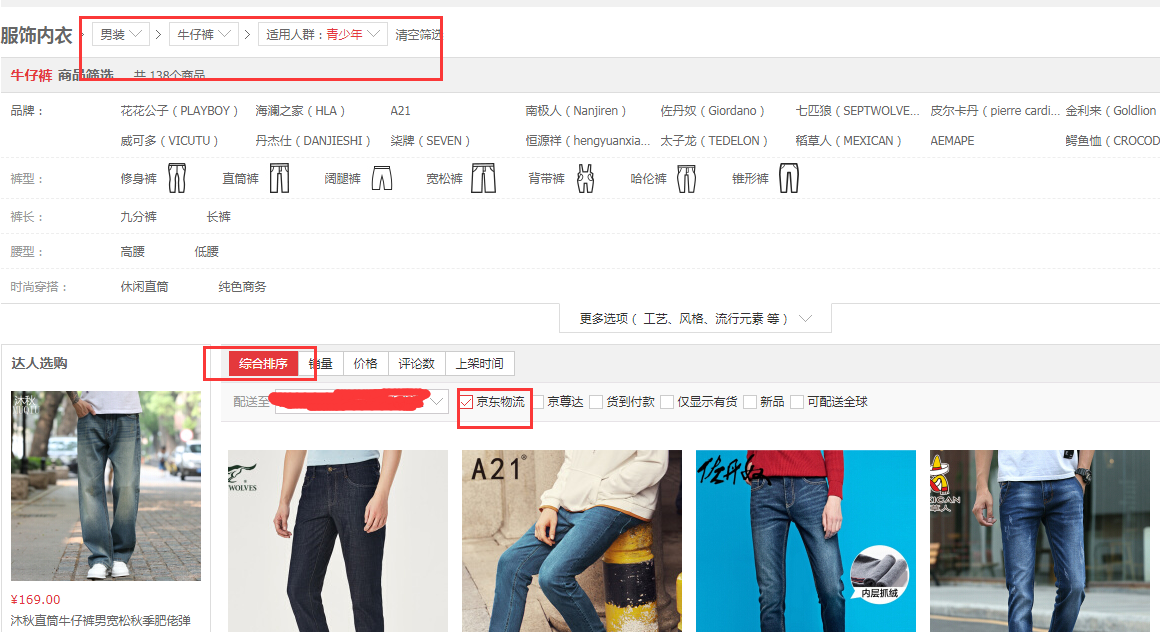The height and width of the screenshot is (632, 1160).
Task: Click 清空筛选 to clear filters
Action: [418, 35]
